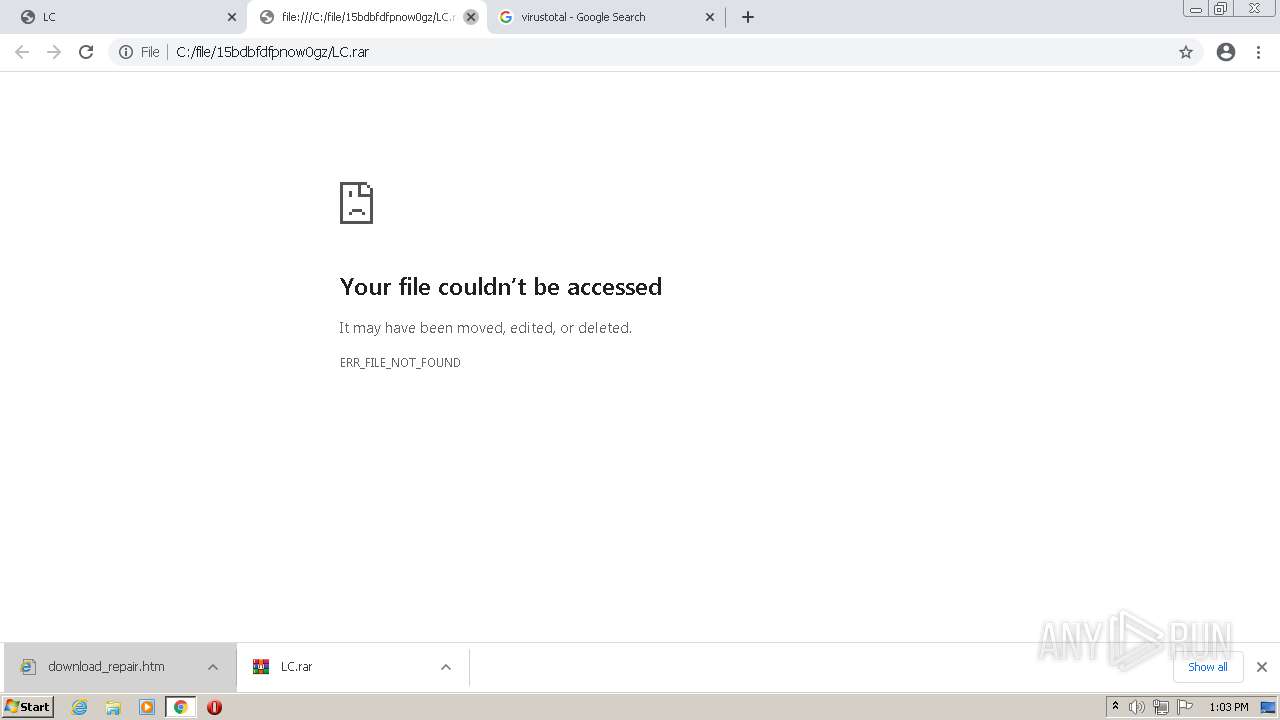
Task: Expand options for download_repair.htm download
Action: (213, 667)
